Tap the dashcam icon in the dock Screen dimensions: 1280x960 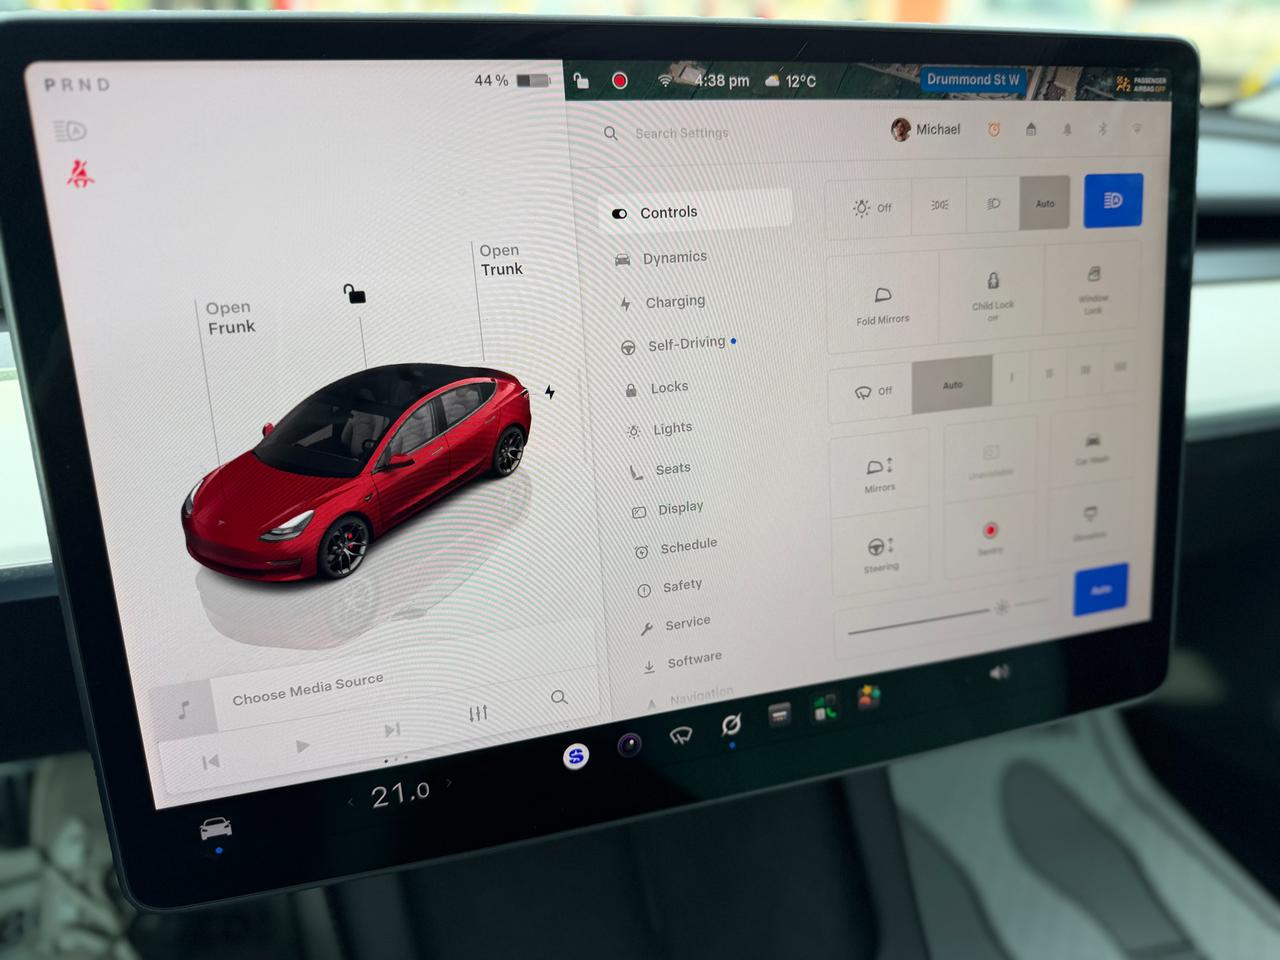click(779, 714)
